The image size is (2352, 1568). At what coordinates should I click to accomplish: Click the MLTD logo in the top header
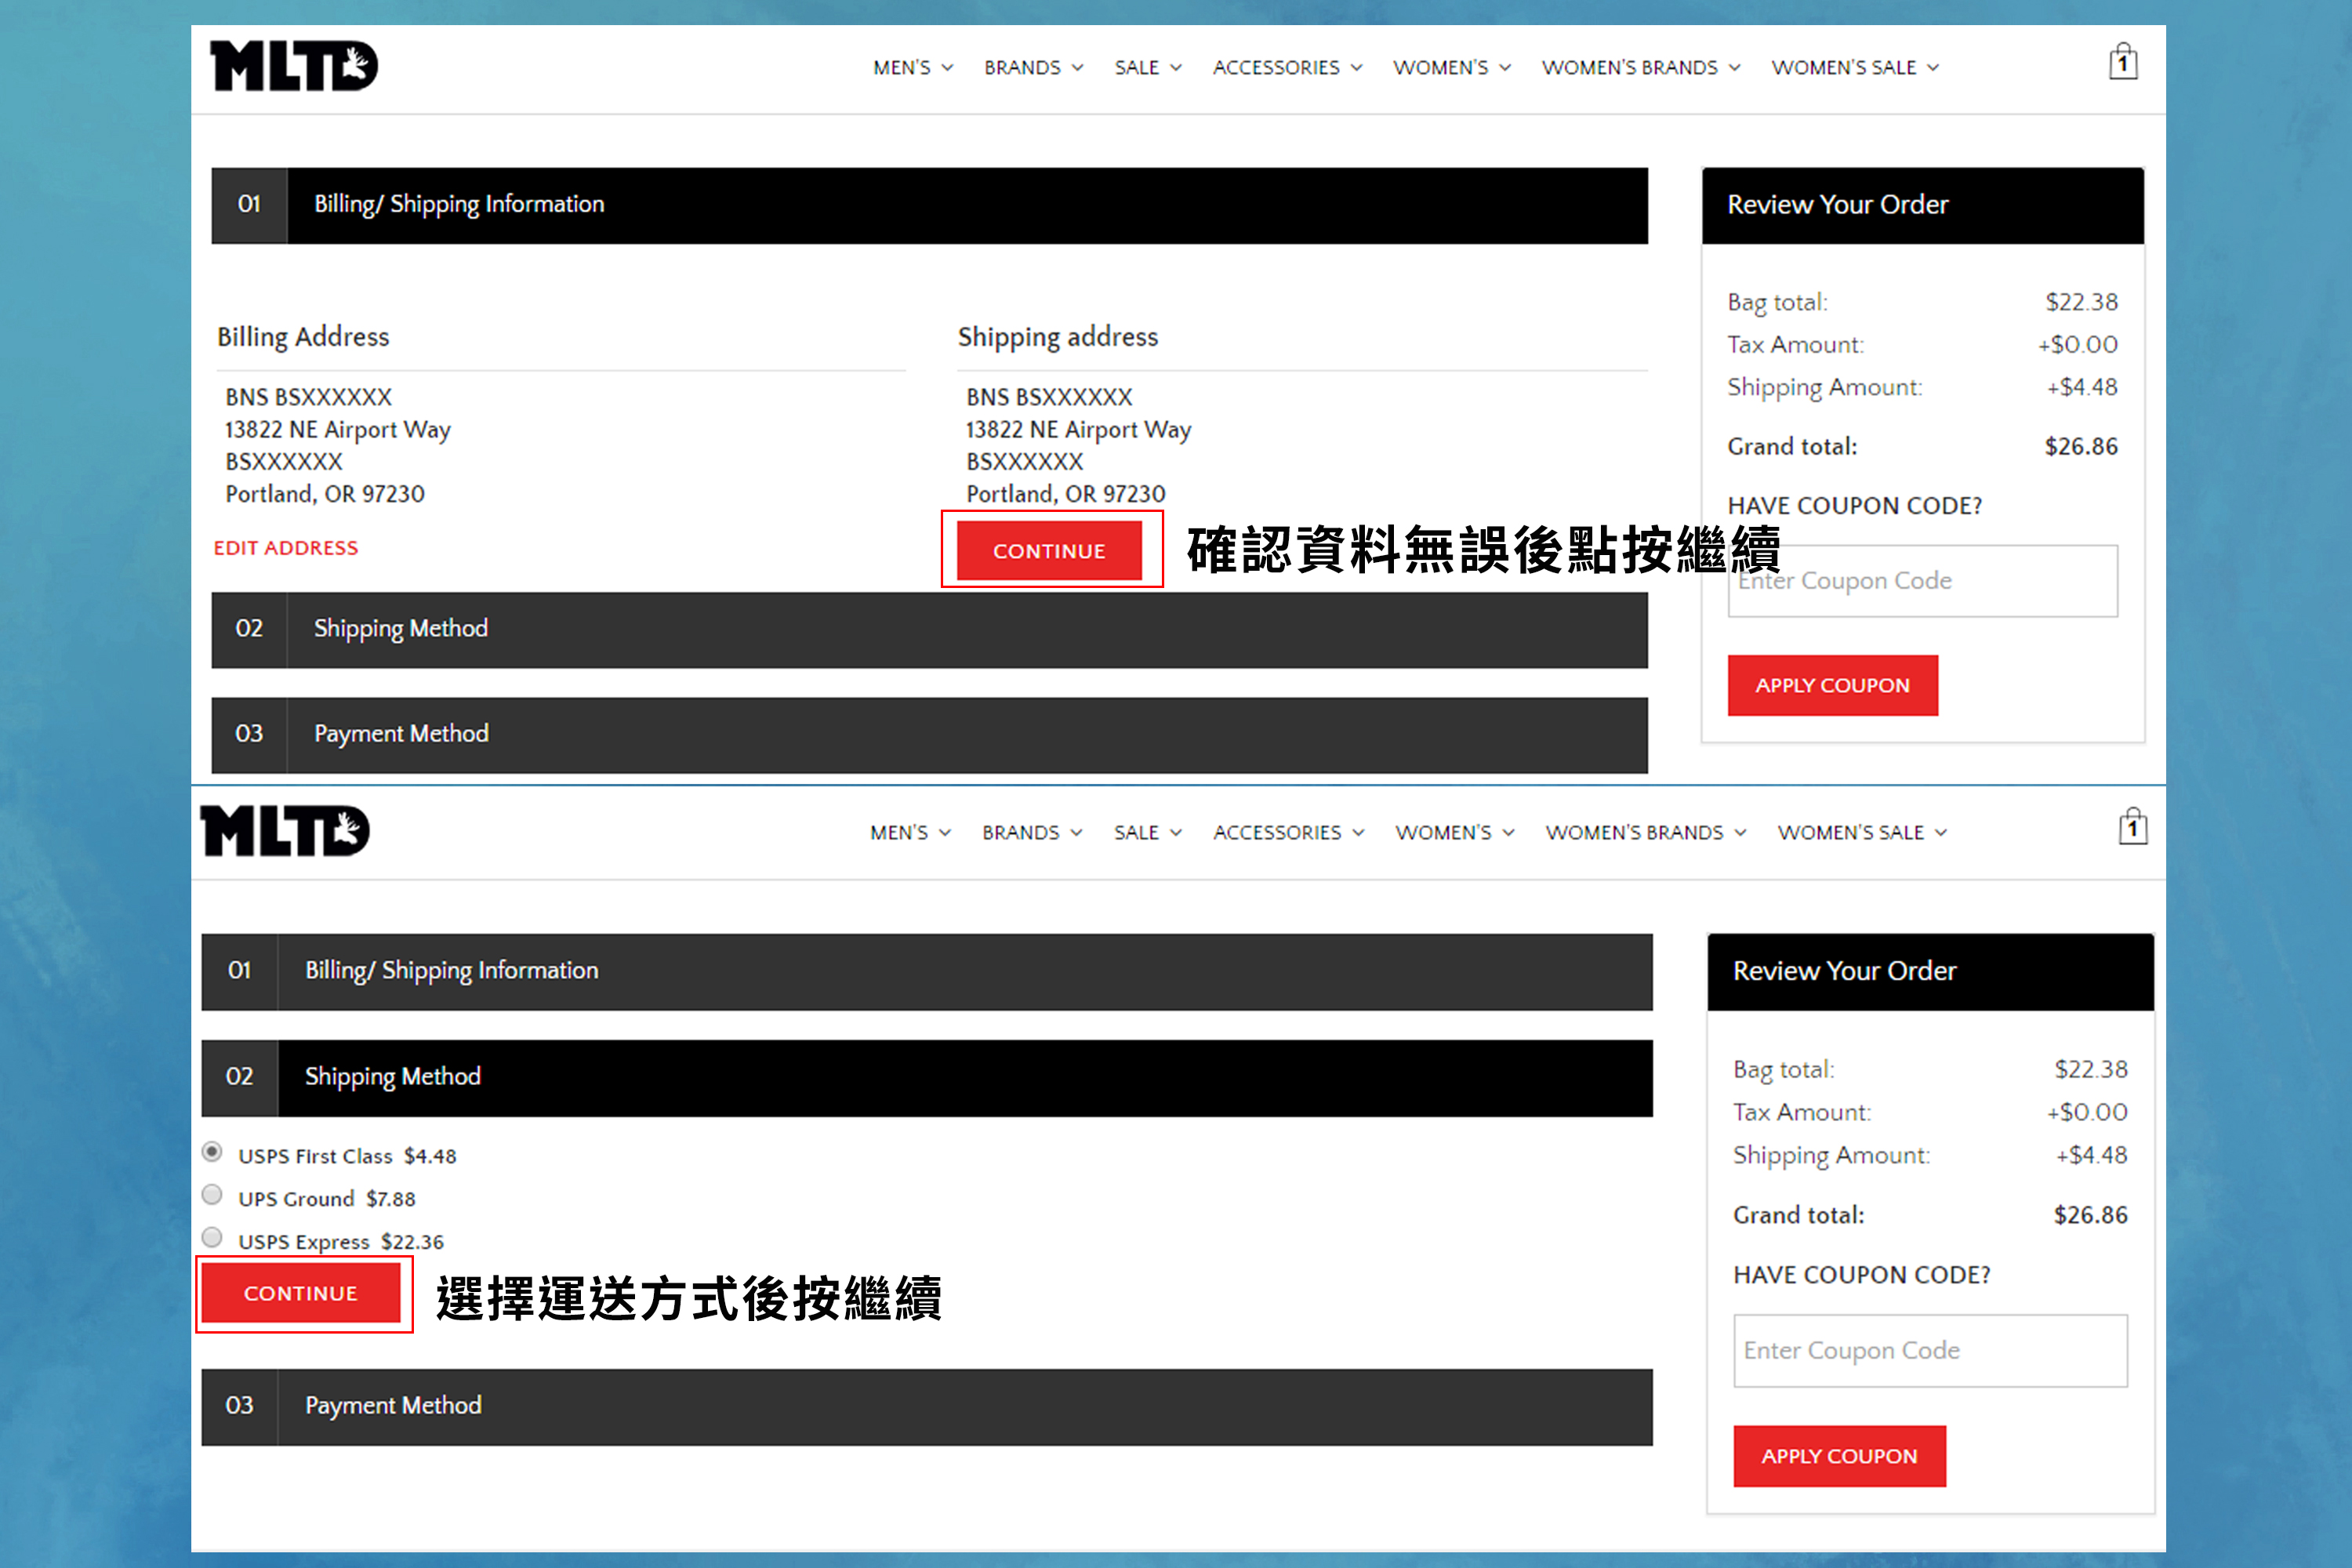(x=294, y=66)
